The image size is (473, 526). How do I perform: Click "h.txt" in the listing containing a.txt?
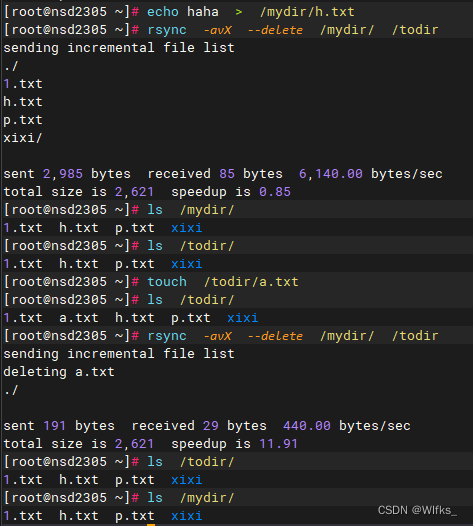[x=135, y=318]
